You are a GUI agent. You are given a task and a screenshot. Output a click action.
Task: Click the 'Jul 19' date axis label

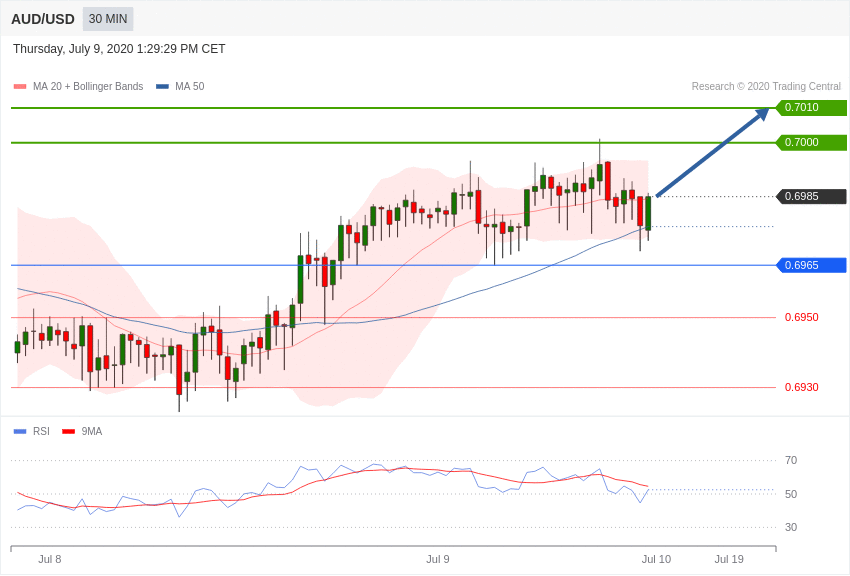pyautogui.click(x=729, y=559)
